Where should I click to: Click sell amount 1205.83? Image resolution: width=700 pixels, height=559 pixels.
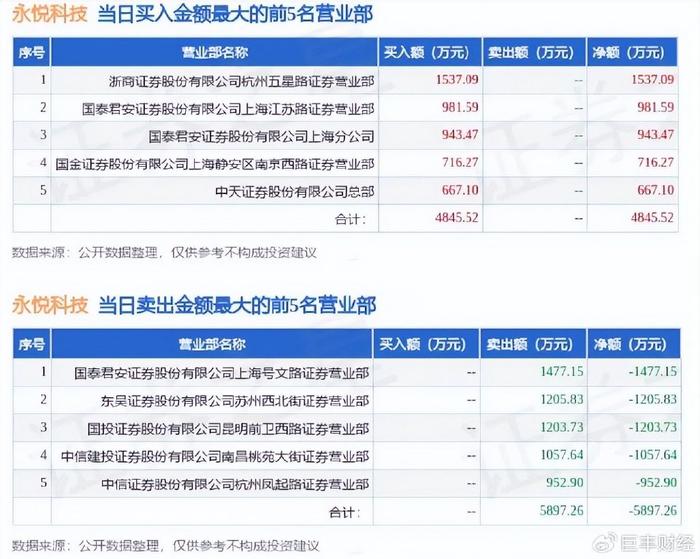pyautogui.click(x=562, y=399)
